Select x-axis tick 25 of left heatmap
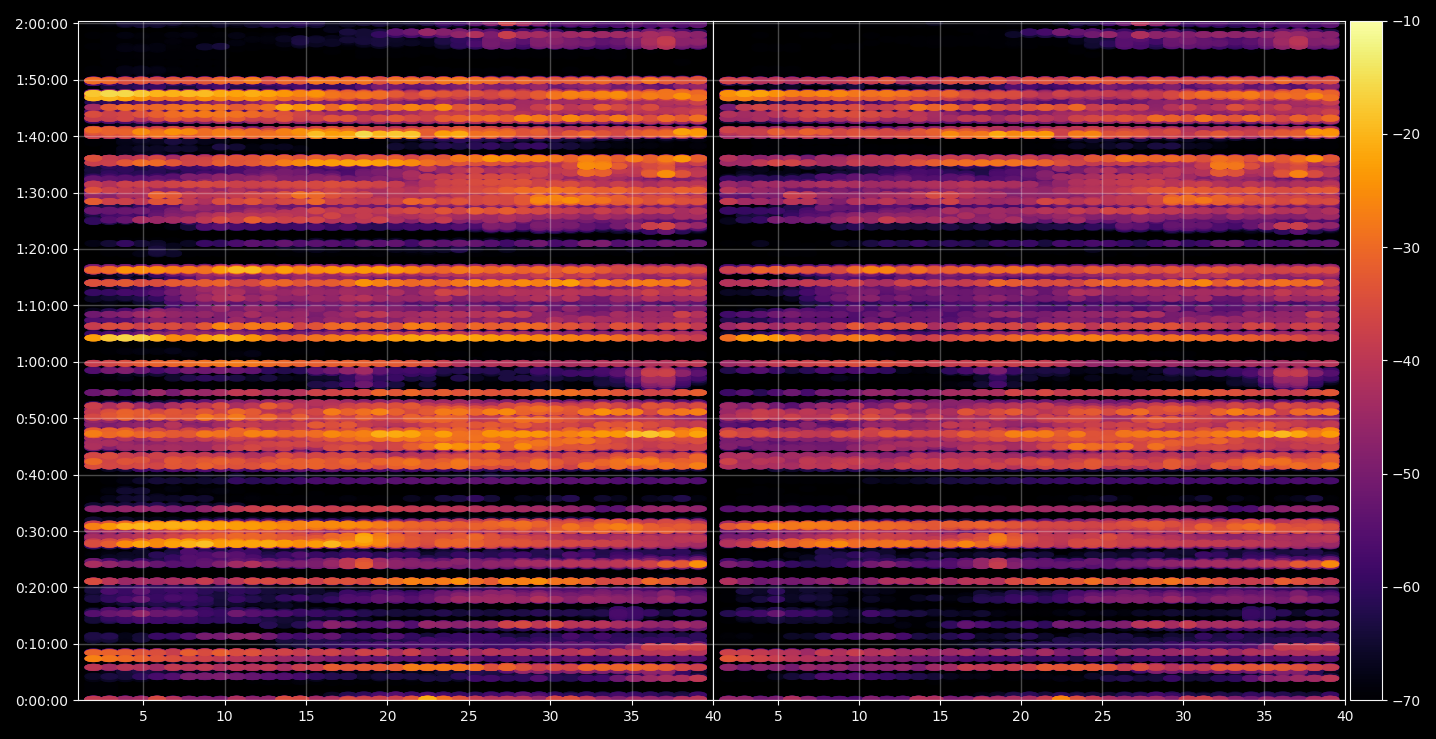The height and width of the screenshot is (739, 1436). [x=469, y=716]
